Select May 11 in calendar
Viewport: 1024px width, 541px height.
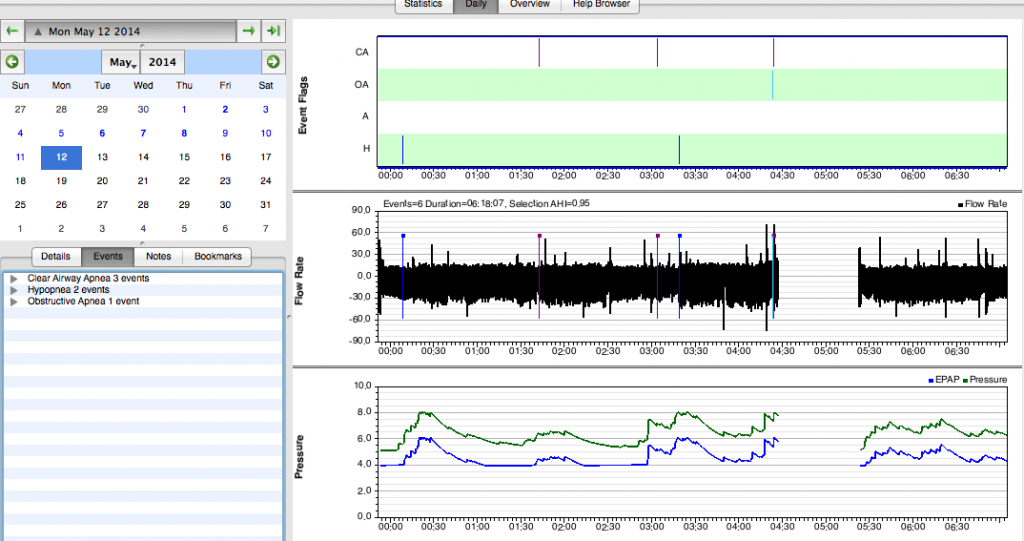[20, 157]
